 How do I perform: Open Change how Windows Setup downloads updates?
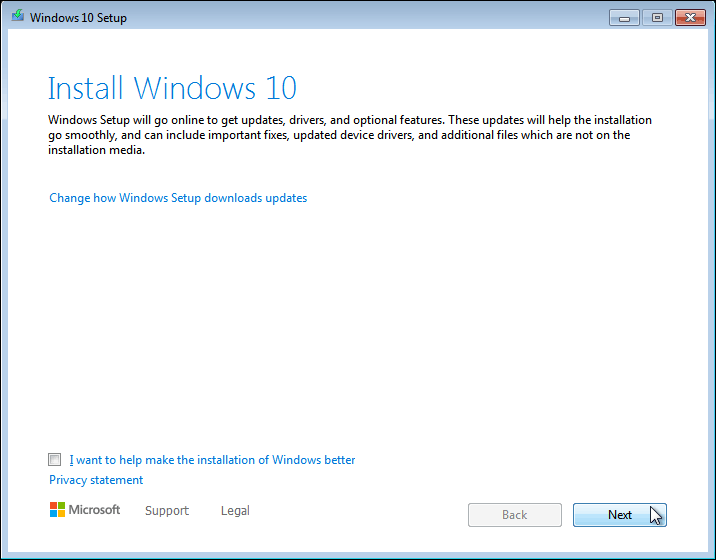178,198
